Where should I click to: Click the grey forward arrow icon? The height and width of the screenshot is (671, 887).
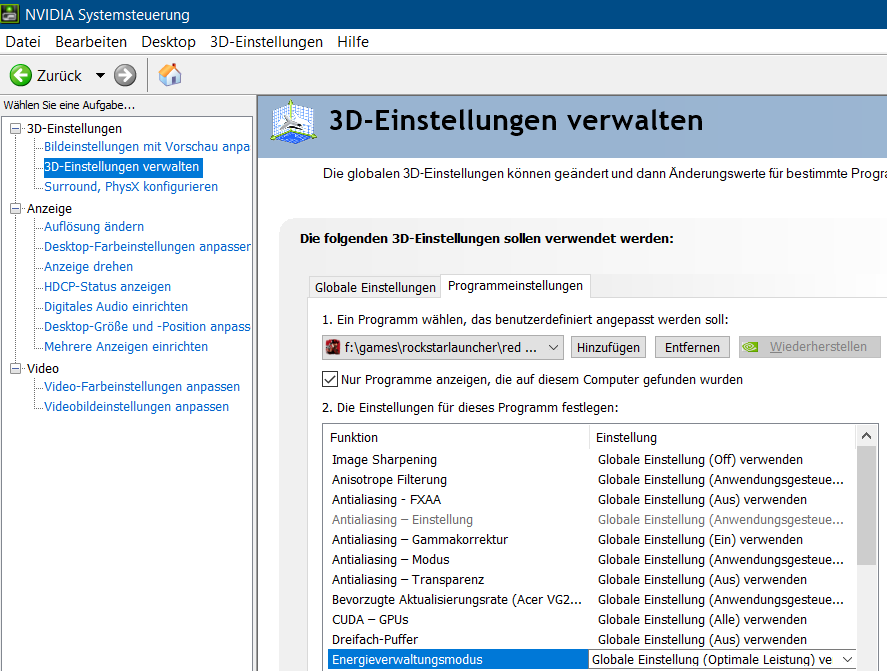point(125,75)
